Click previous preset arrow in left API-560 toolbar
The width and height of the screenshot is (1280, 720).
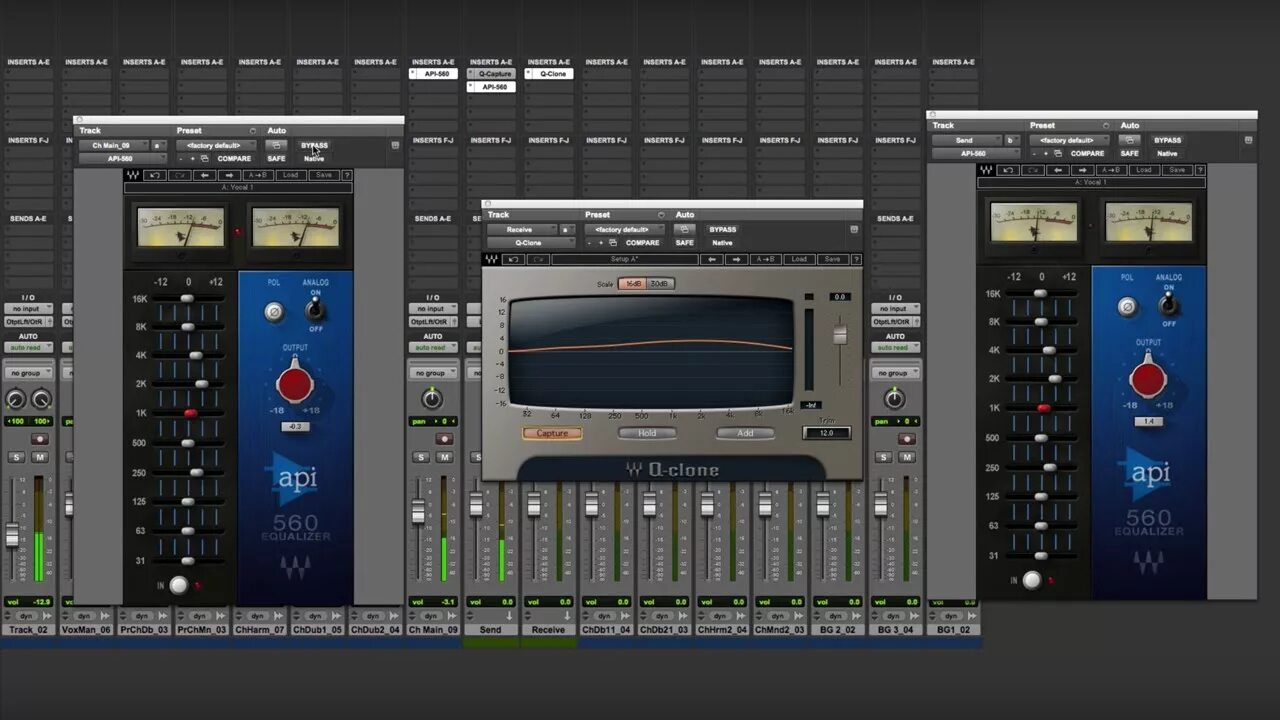click(206, 175)
